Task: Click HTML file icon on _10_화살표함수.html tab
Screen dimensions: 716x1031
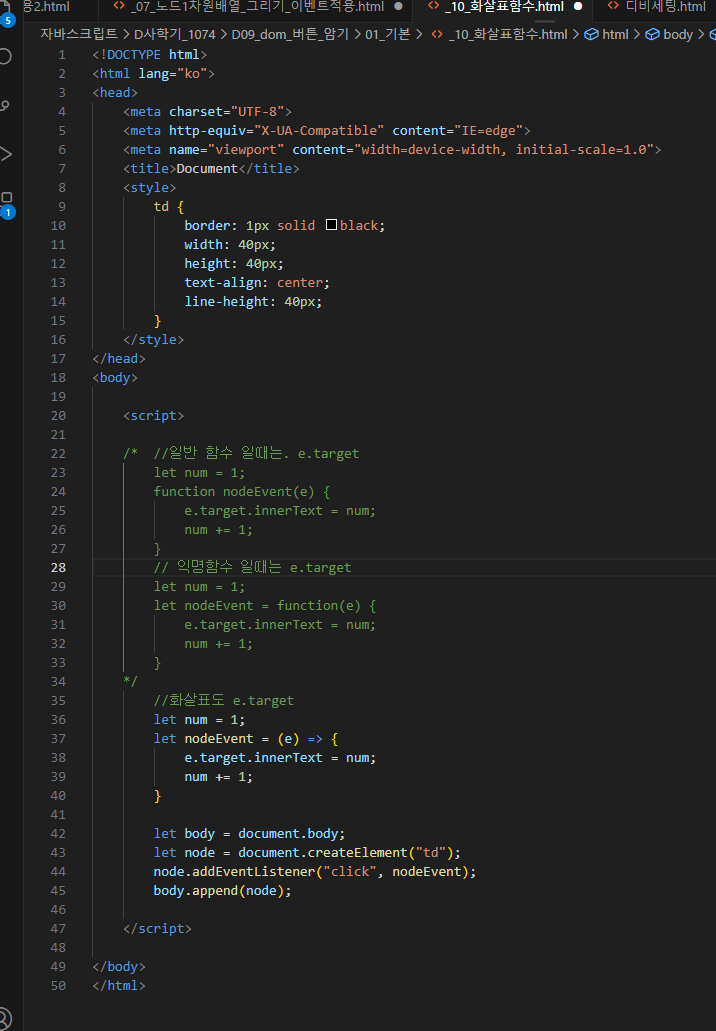Action: click(433, 7)
